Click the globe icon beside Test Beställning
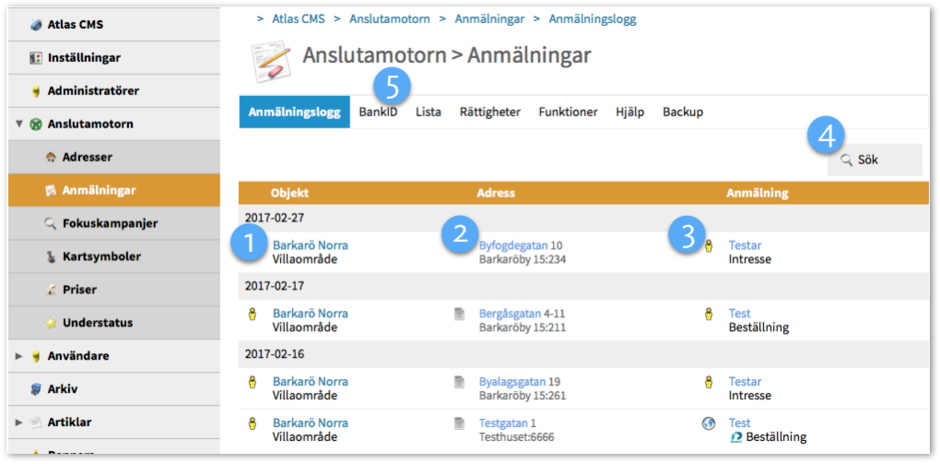The image size is (940, 464). 709,423
